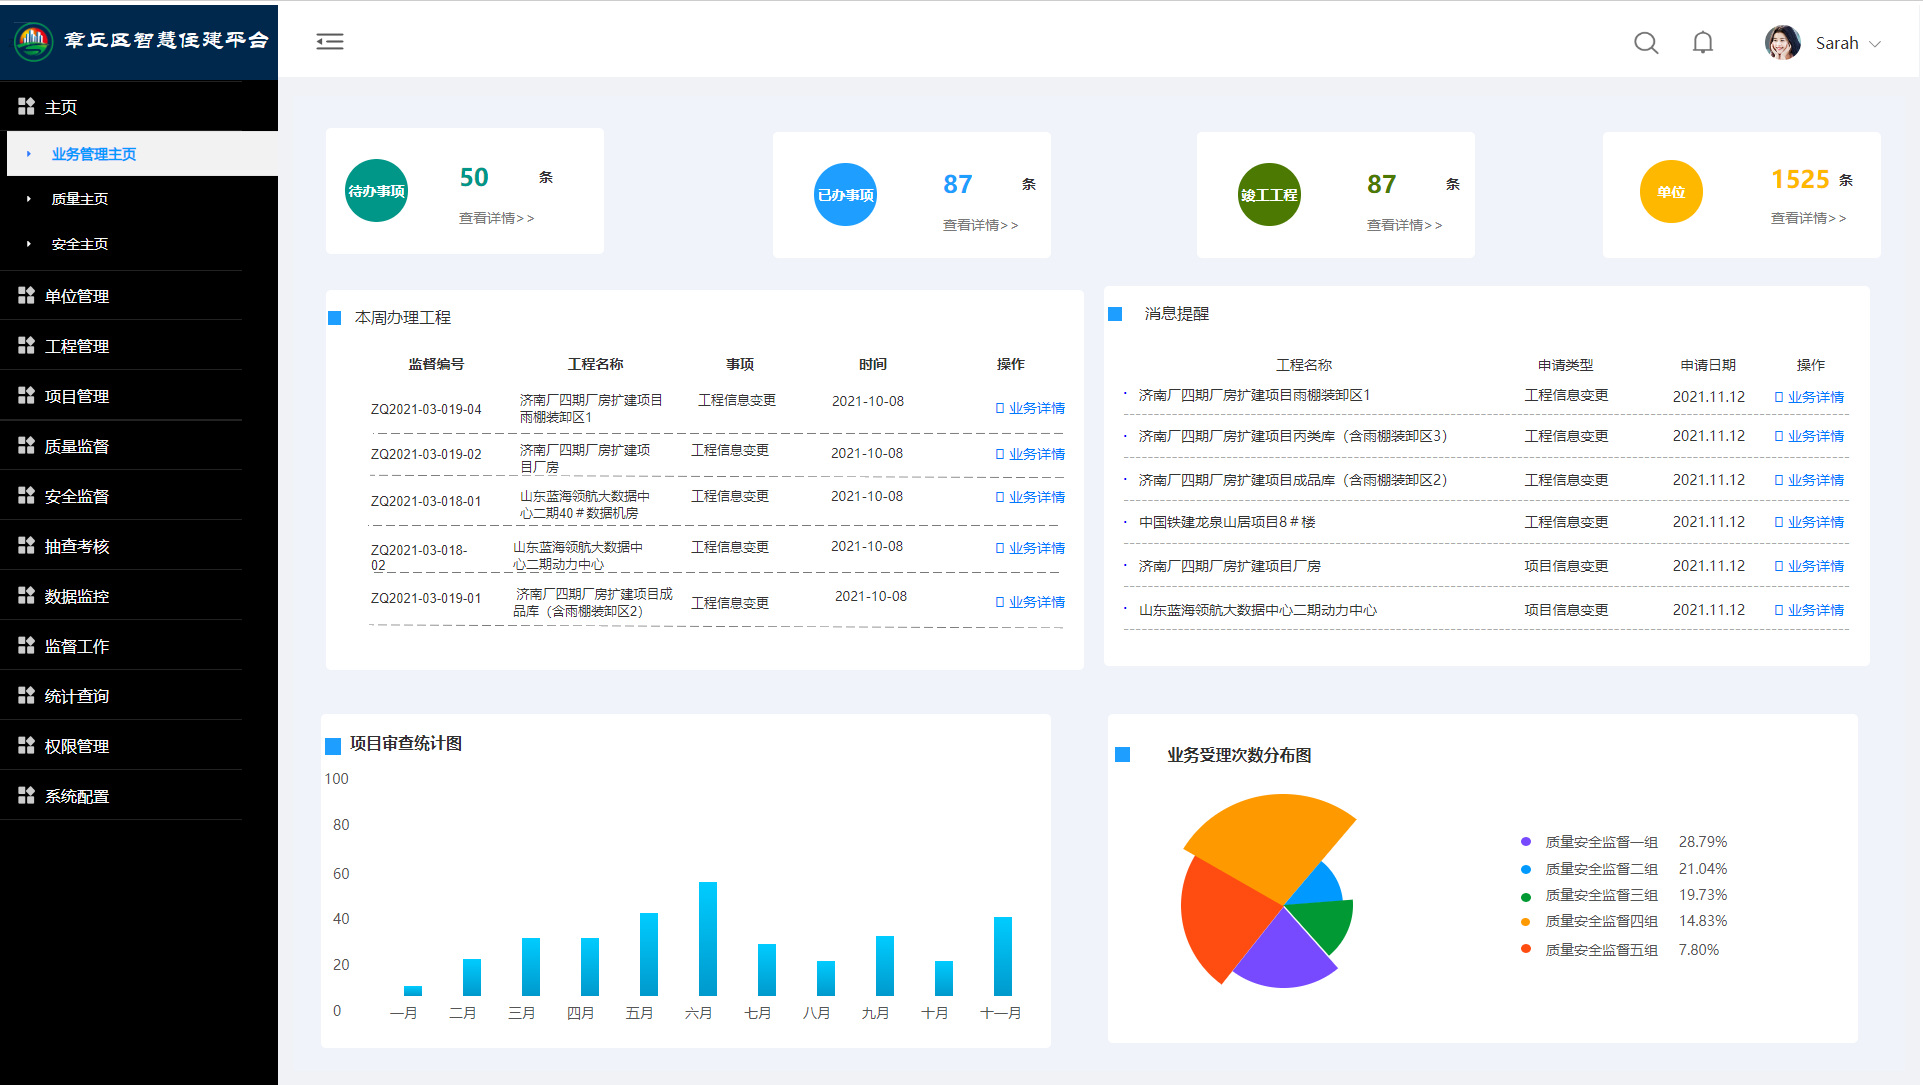Screen dimensions: 1923x1085
Task: Click ZQ2021-03-018-02 supervision number cell
Action: coord(419,557)
